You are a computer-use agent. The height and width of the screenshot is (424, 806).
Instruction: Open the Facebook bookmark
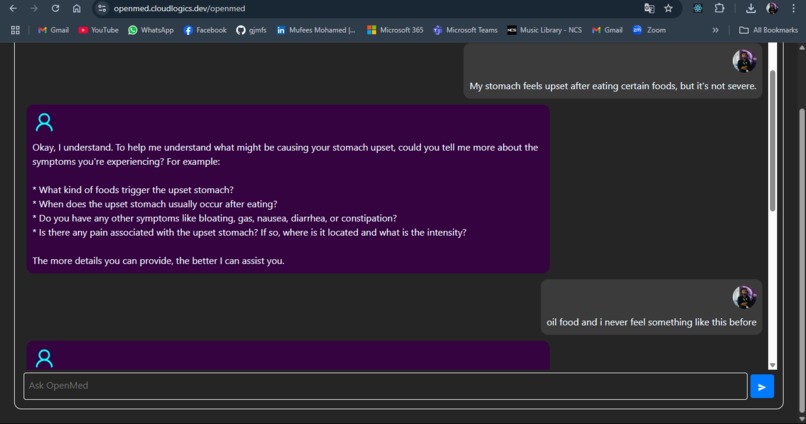205,30
